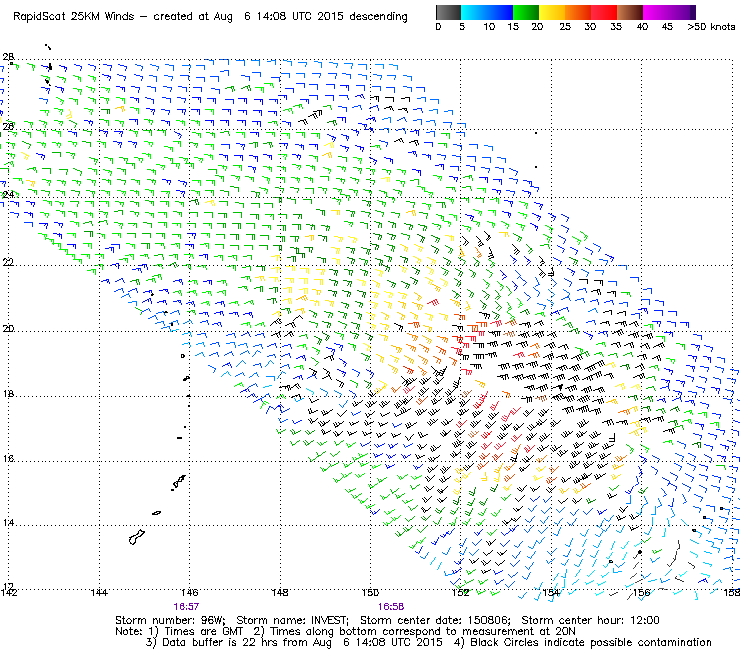Click the legend tick label 20

point(538,27)
